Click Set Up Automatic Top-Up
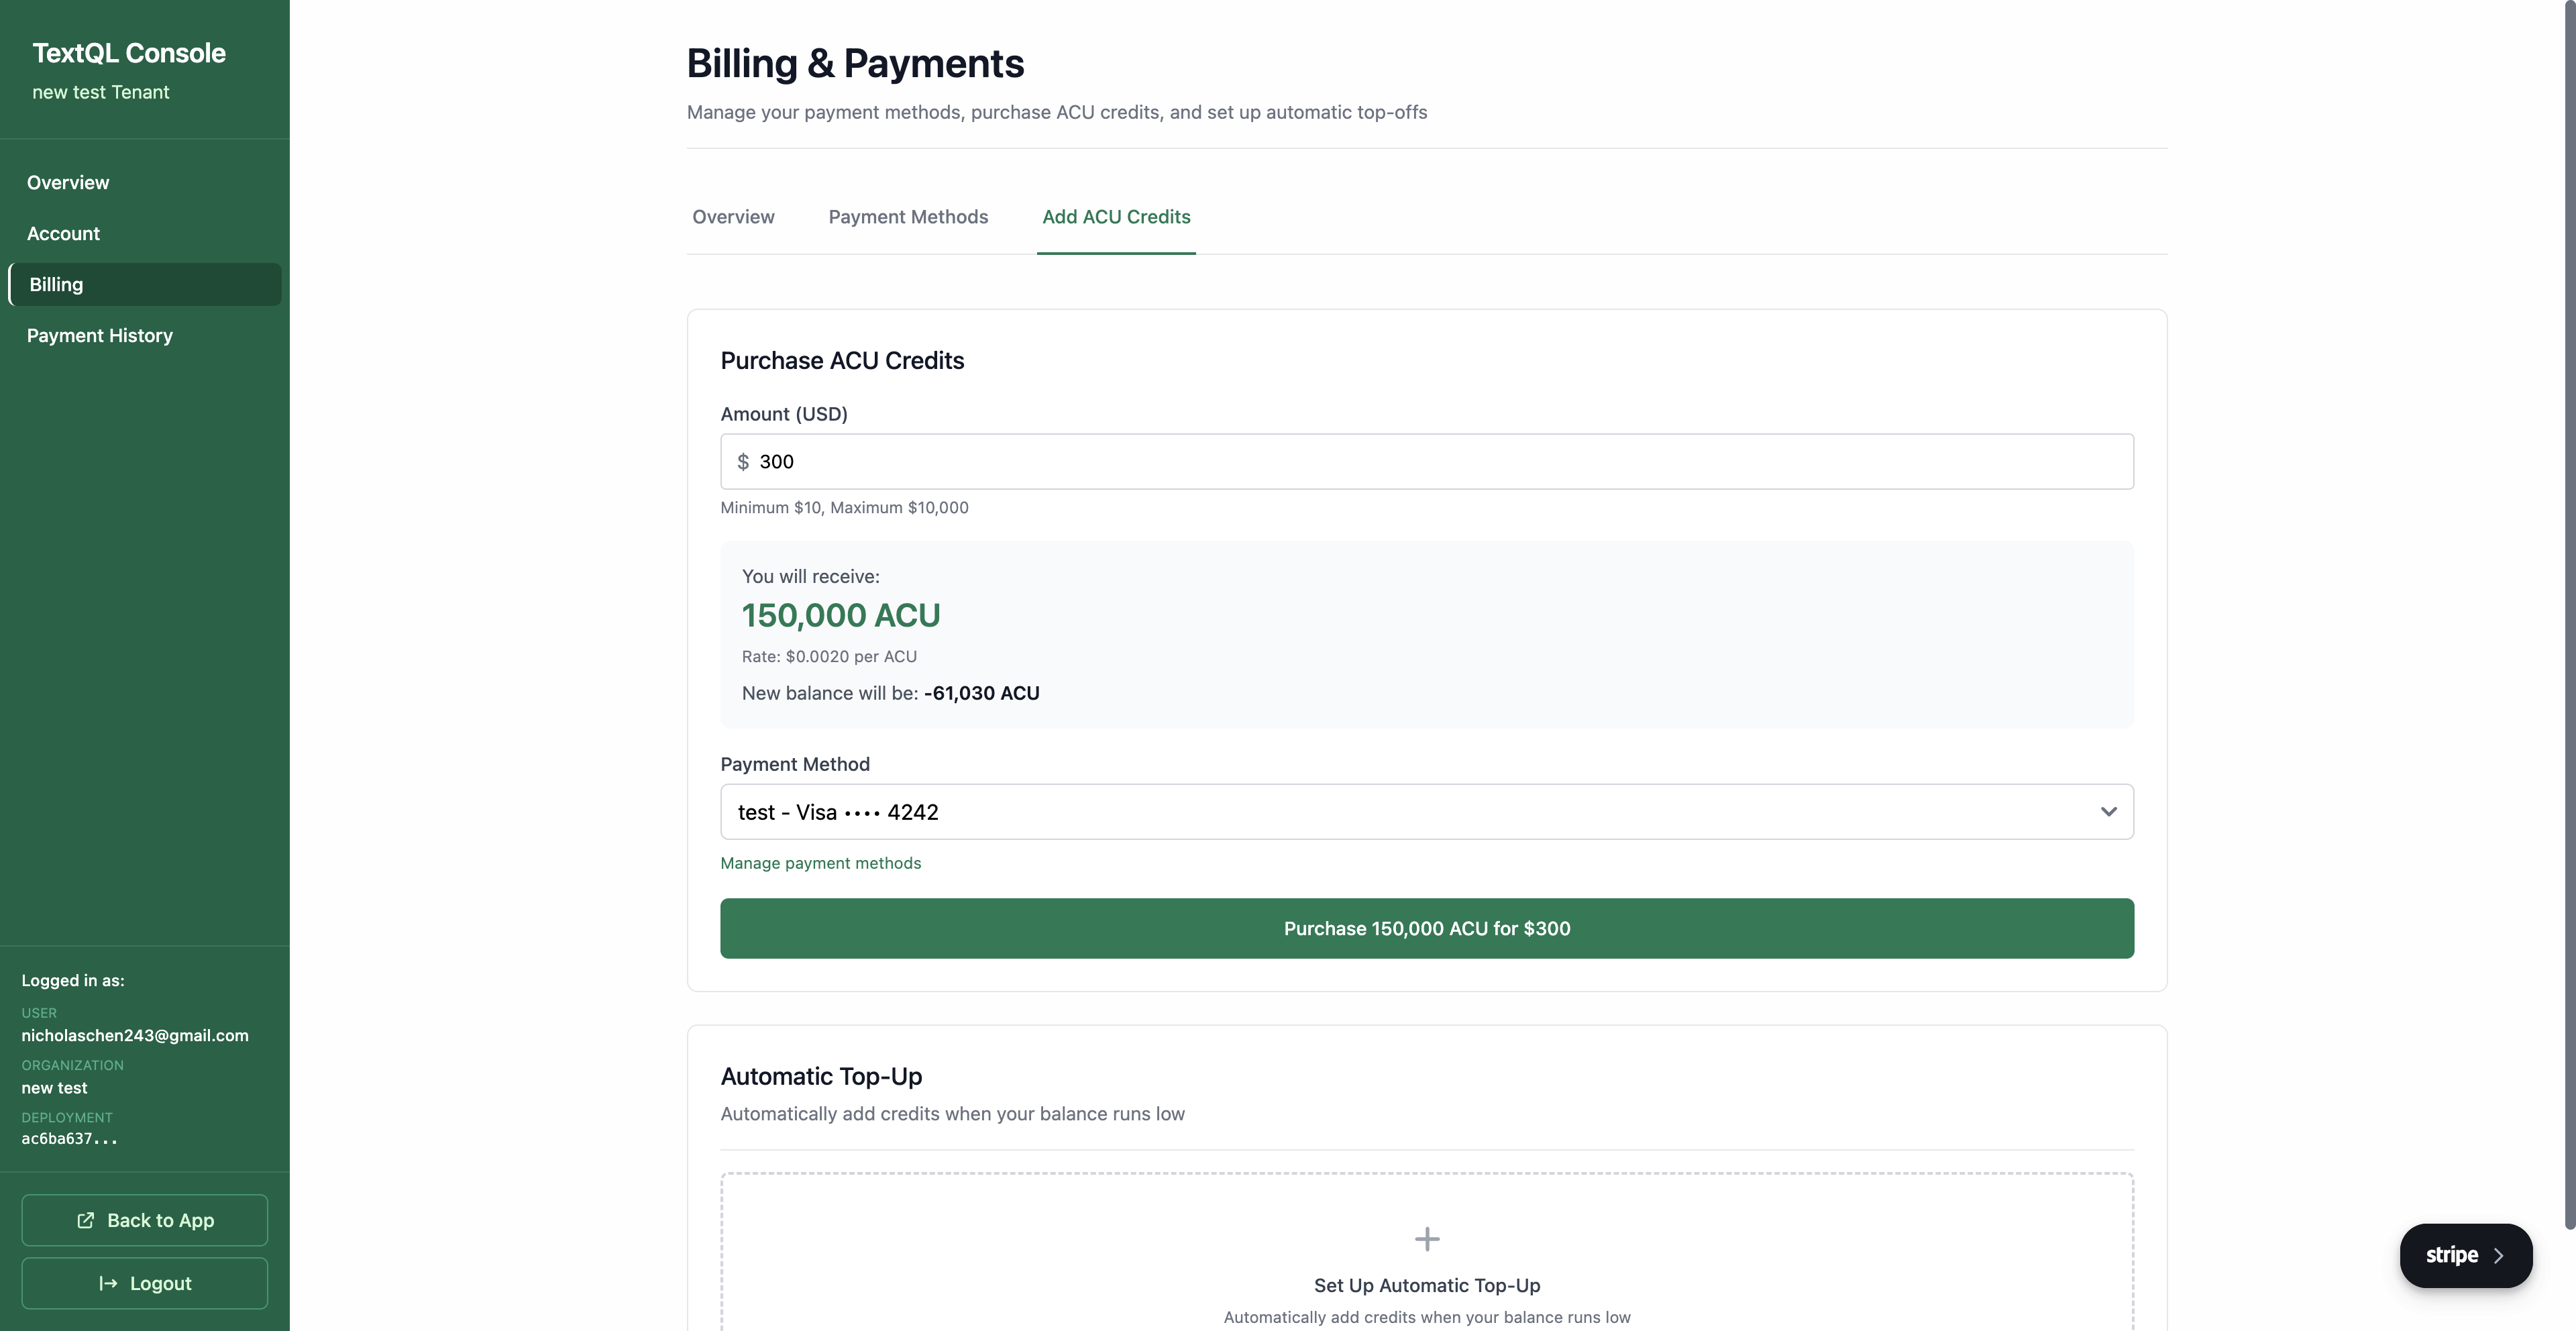 tap(1427, 1285)
